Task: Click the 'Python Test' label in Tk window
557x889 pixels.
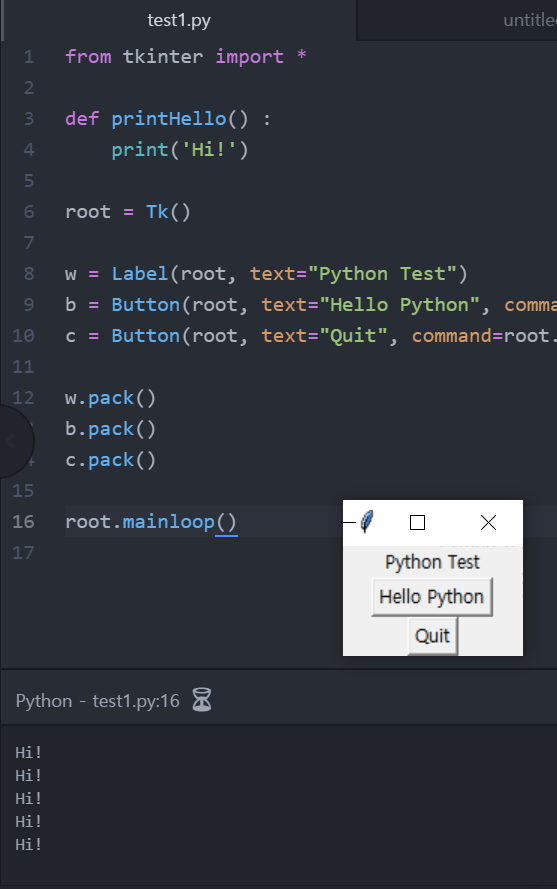Action: tap(432, 562)
